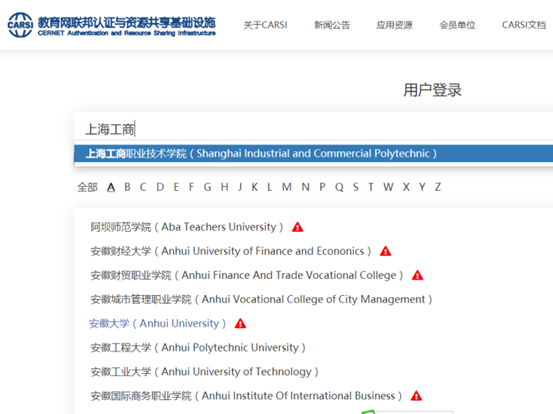Filter institutions by letter S
This screenshot has width=553, height=414.
[x=356, y=187]
